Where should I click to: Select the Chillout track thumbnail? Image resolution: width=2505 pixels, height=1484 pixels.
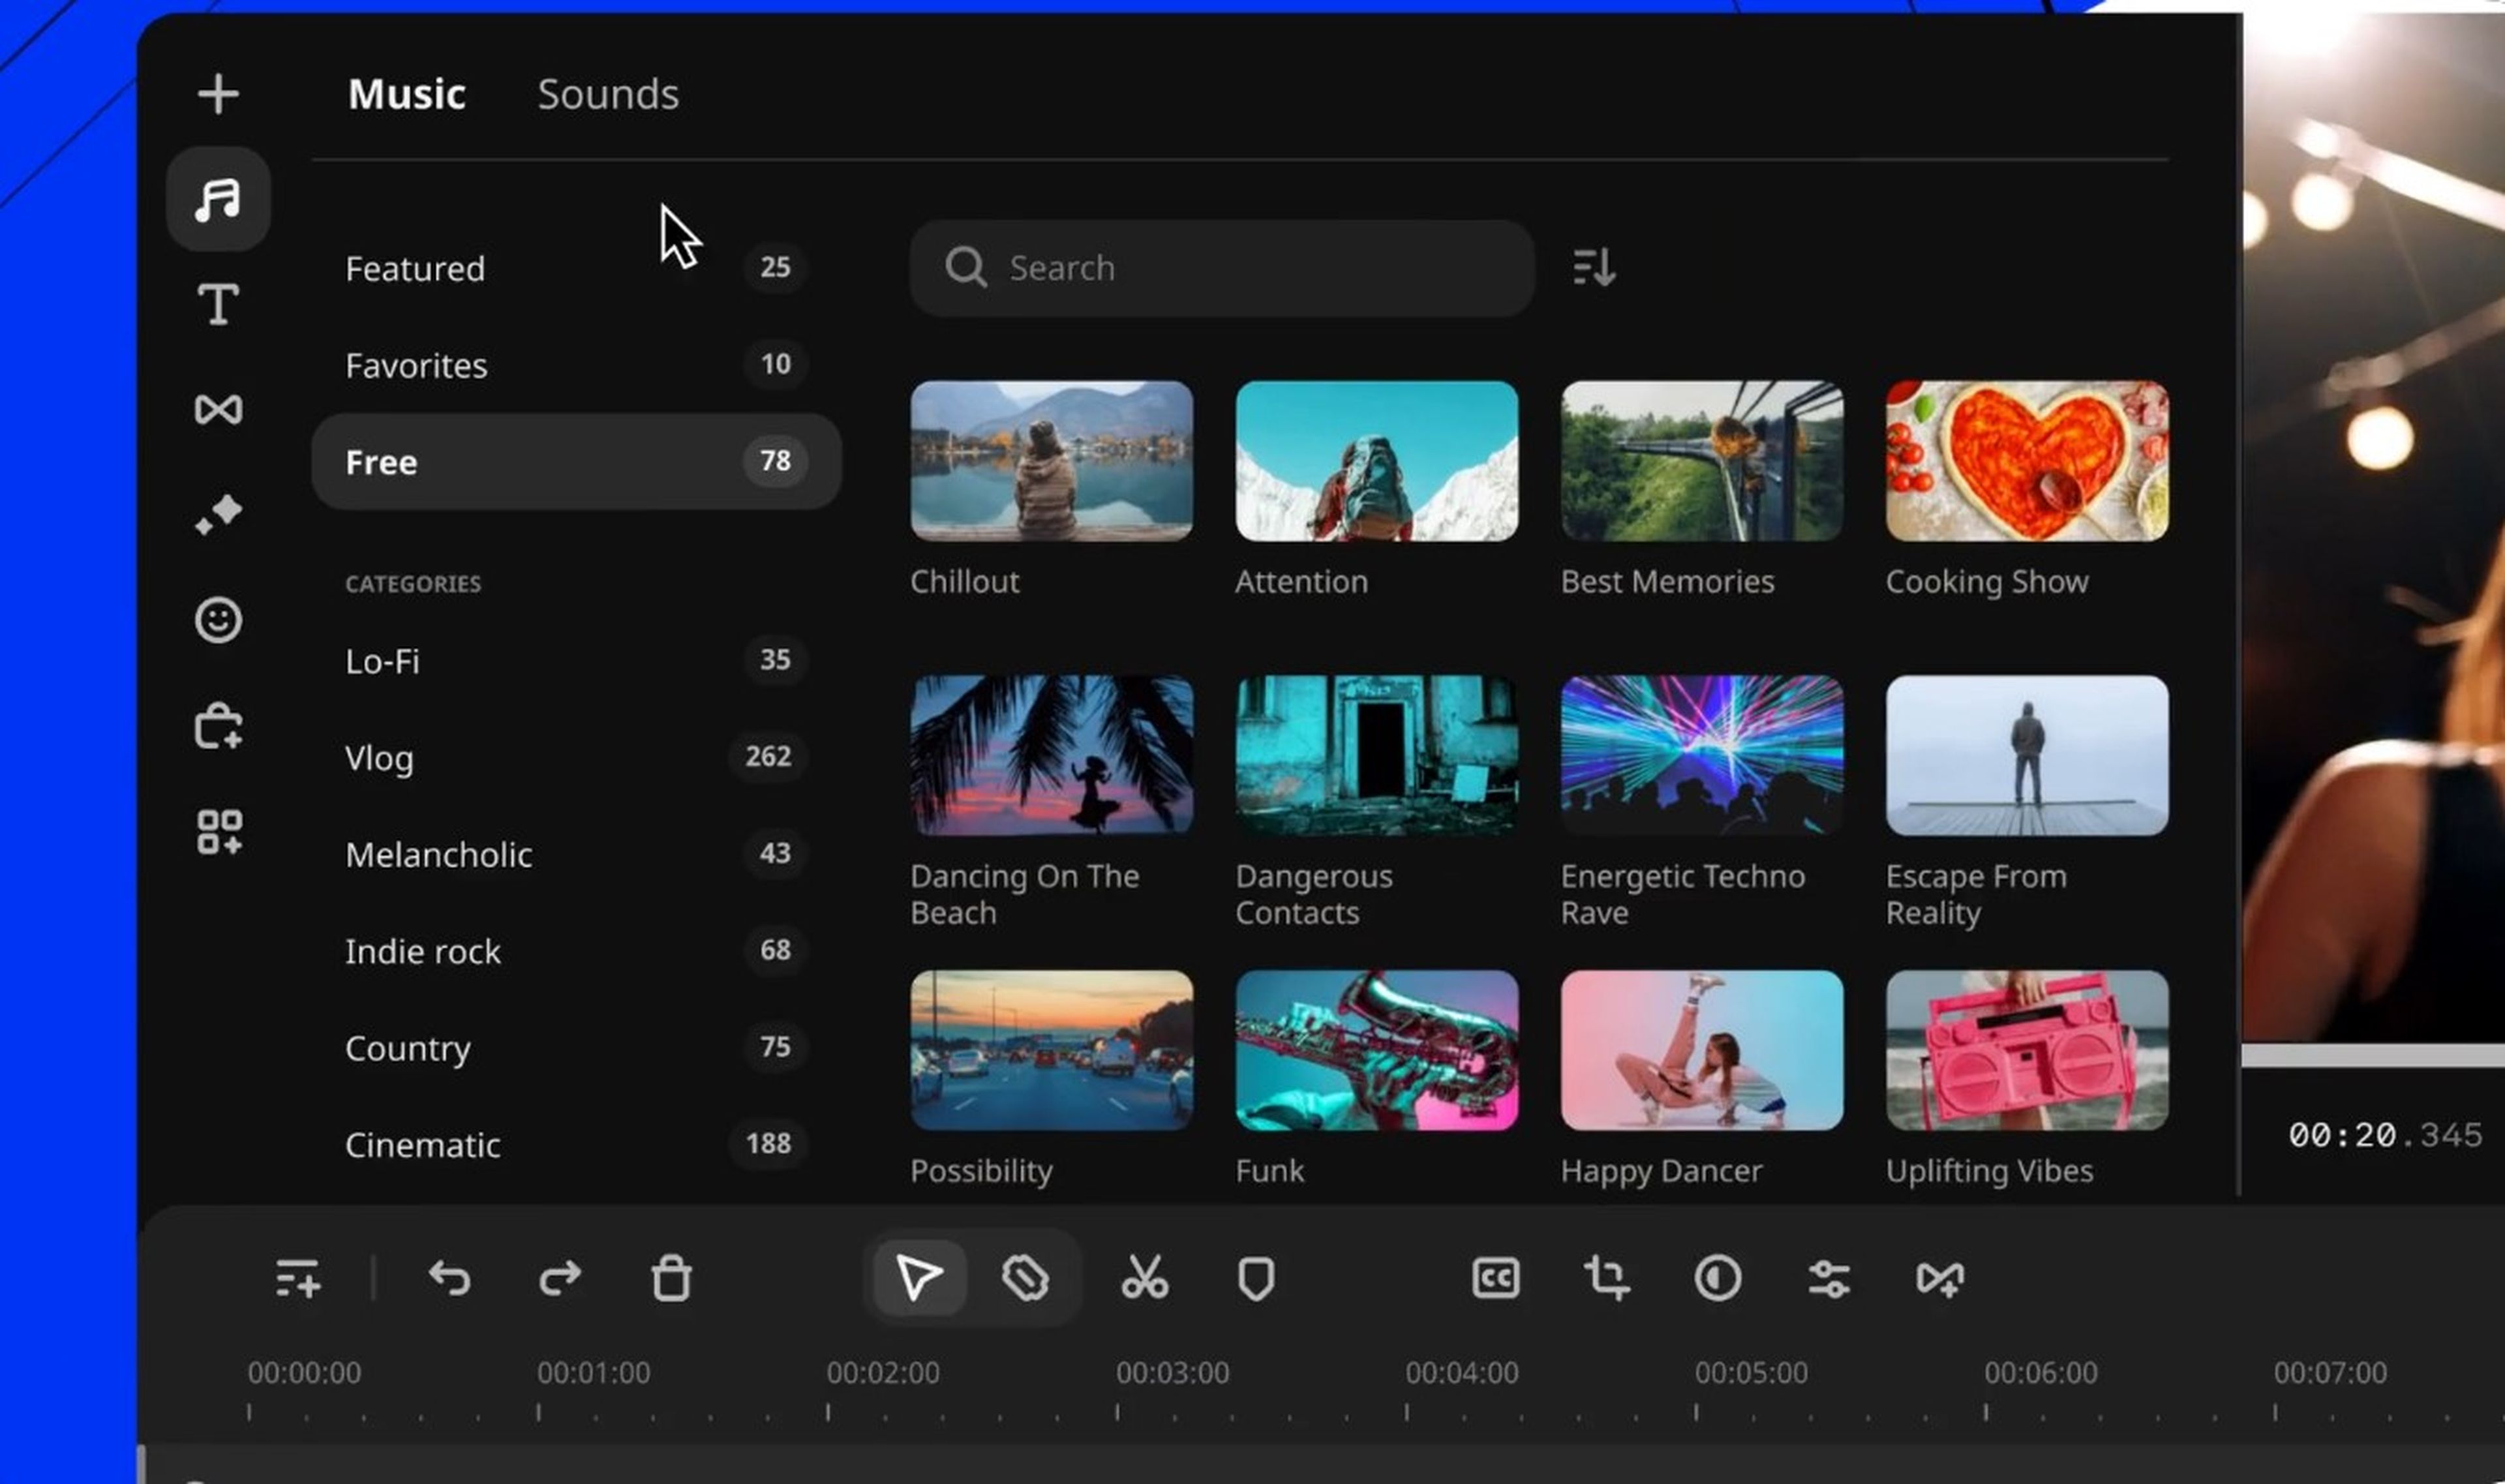tap(1051, 461)
